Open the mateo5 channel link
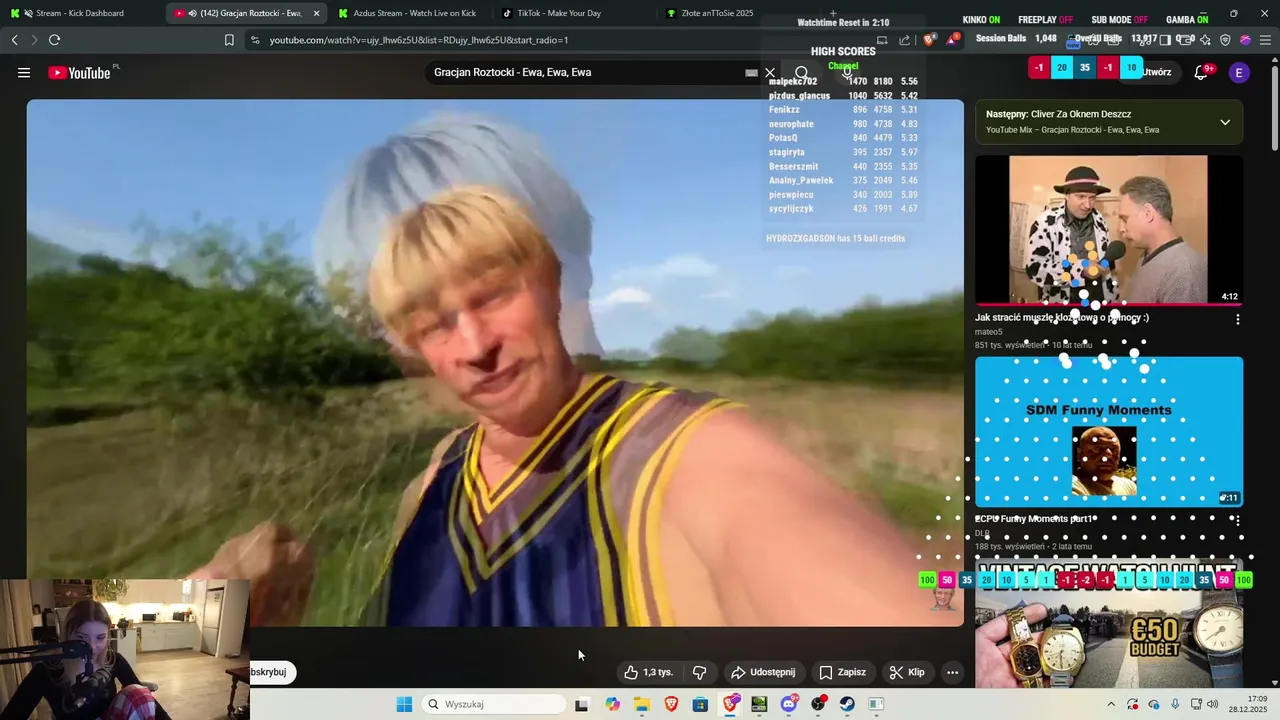Viewport: 1280px width, 720px height. [988, 332]
